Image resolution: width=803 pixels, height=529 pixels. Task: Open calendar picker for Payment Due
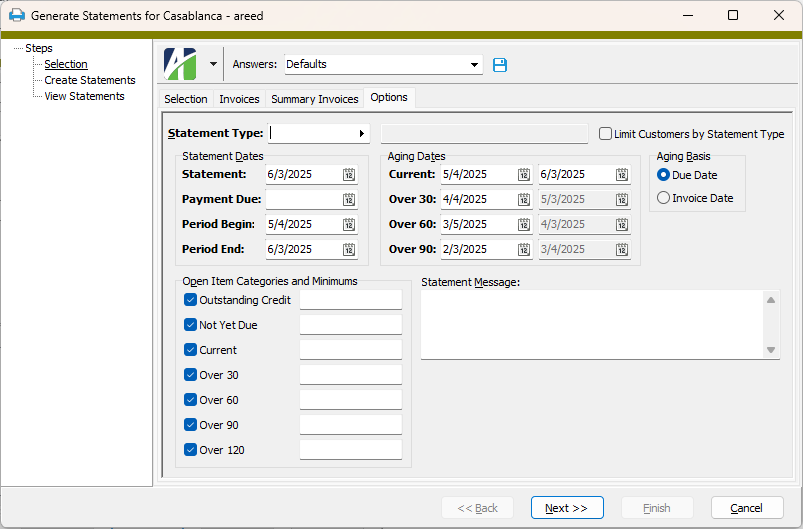[x=349, y=199]
